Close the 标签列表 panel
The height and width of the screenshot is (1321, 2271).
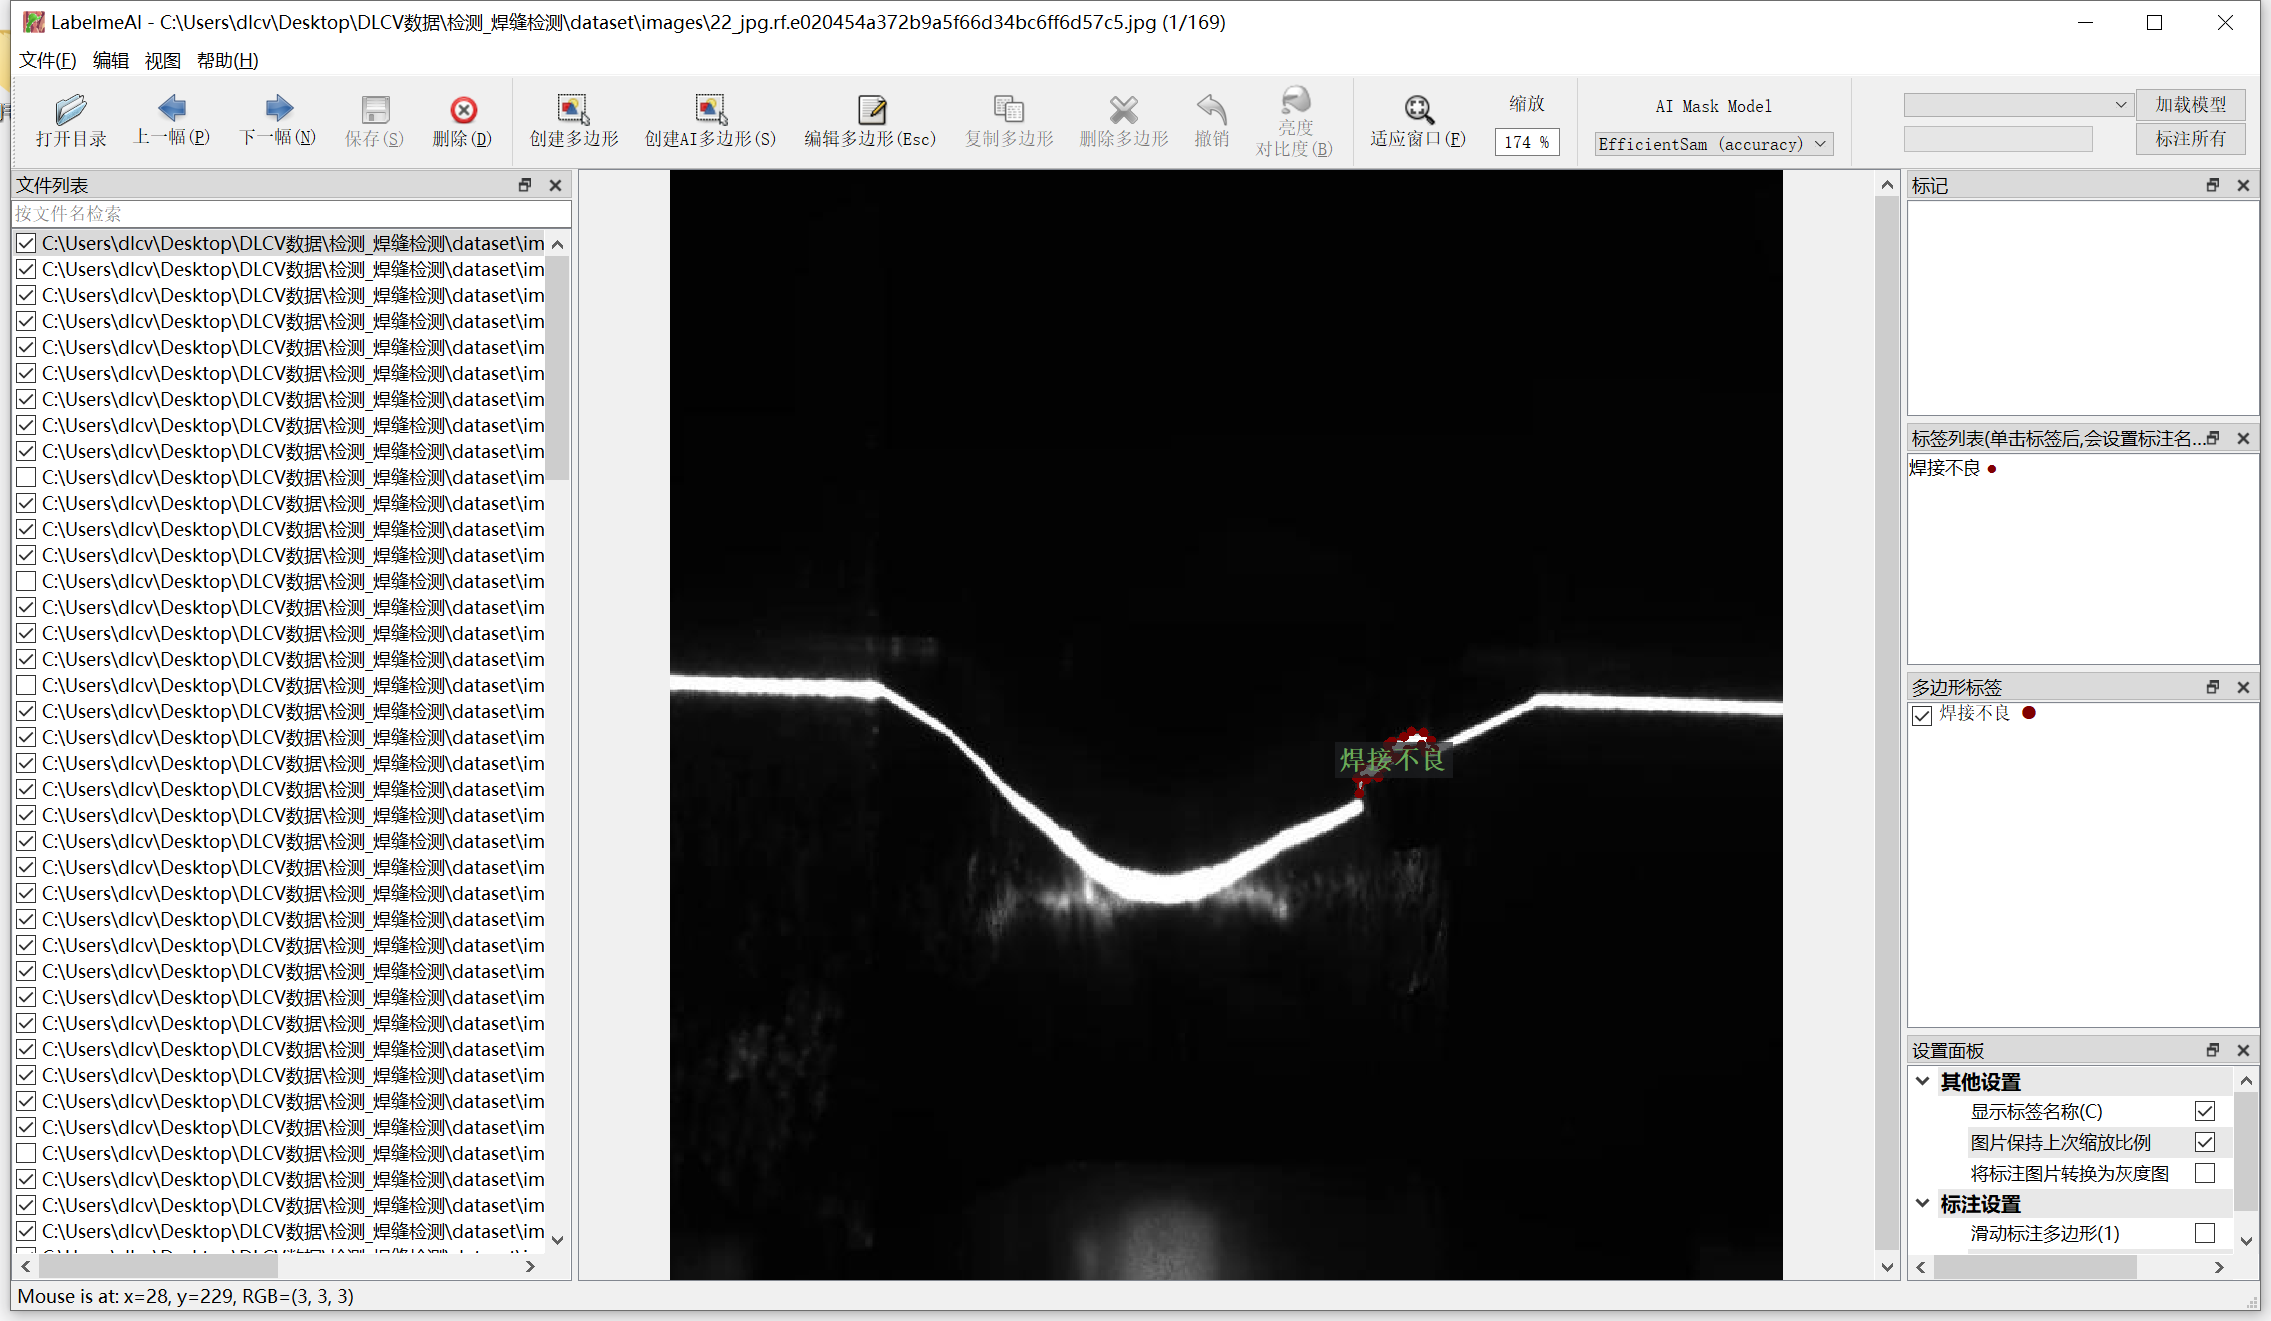click(2243, 438)
